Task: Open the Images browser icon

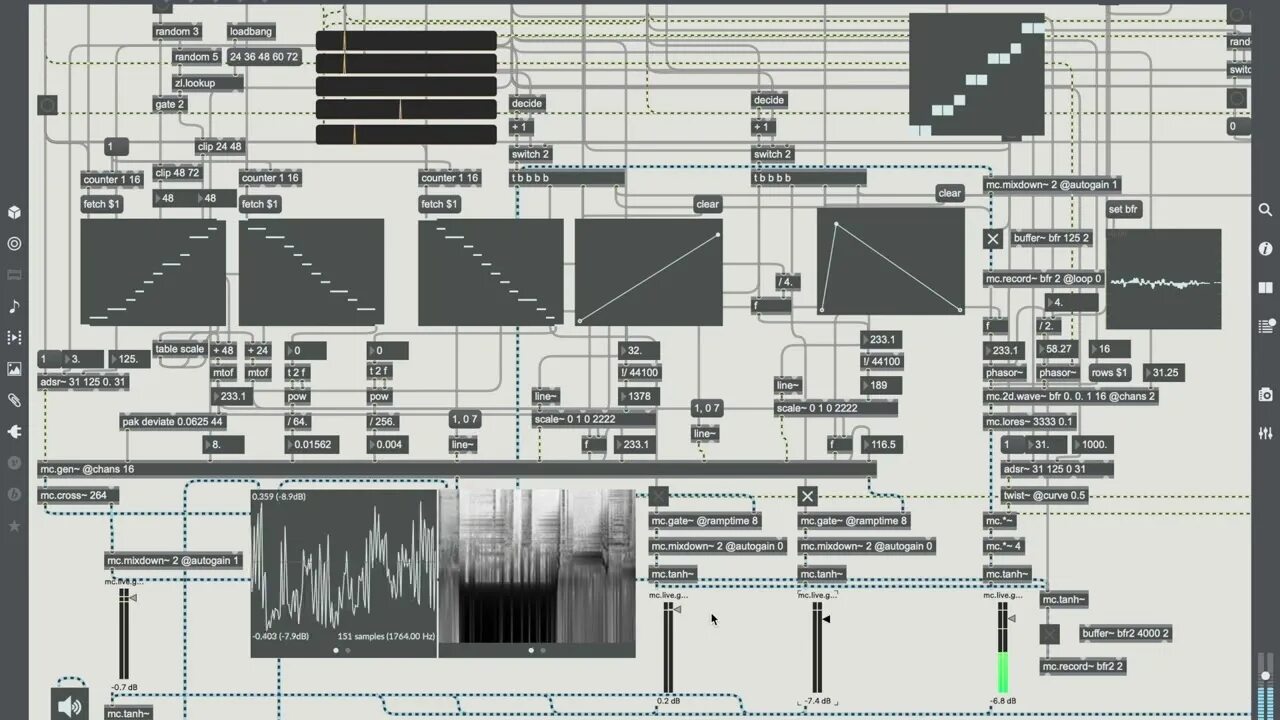Action: click(14, 369)
